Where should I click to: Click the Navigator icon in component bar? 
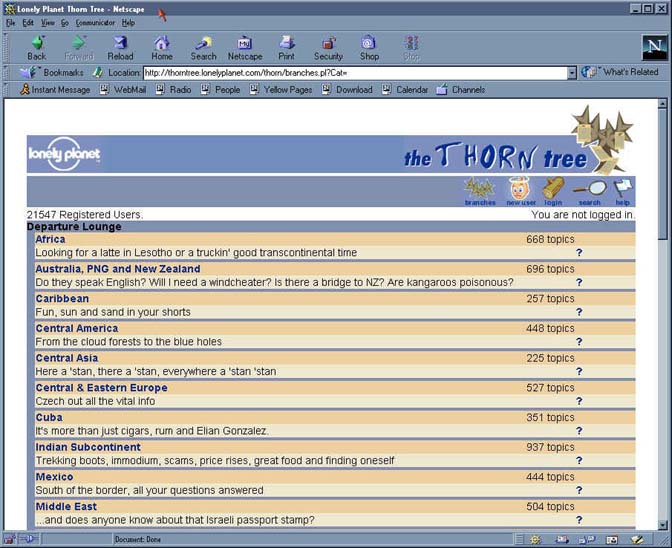pos(535,539)
